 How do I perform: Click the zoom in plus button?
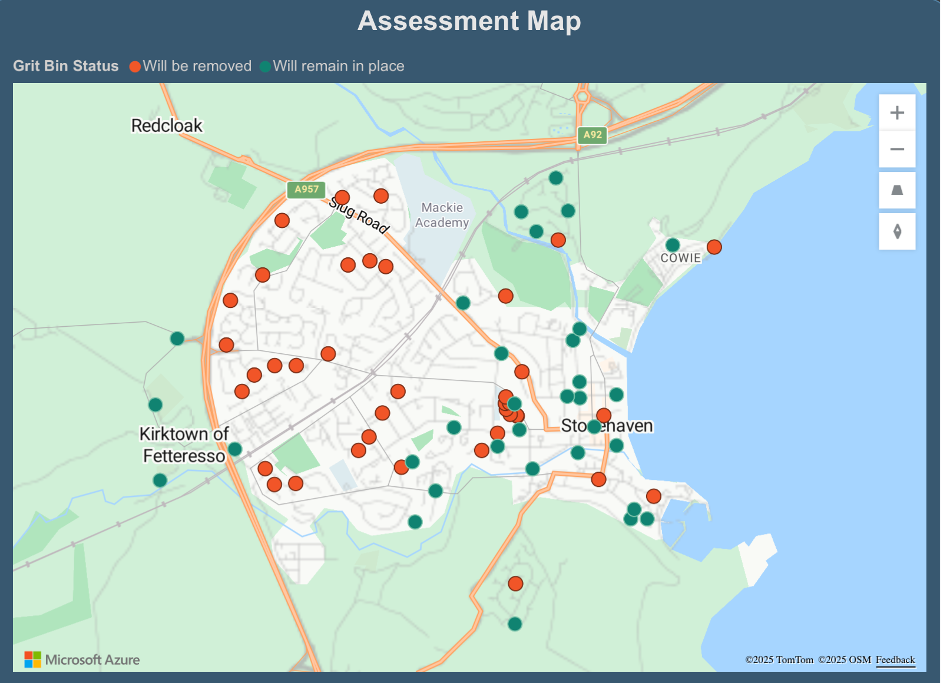click(x=897, y=113)
